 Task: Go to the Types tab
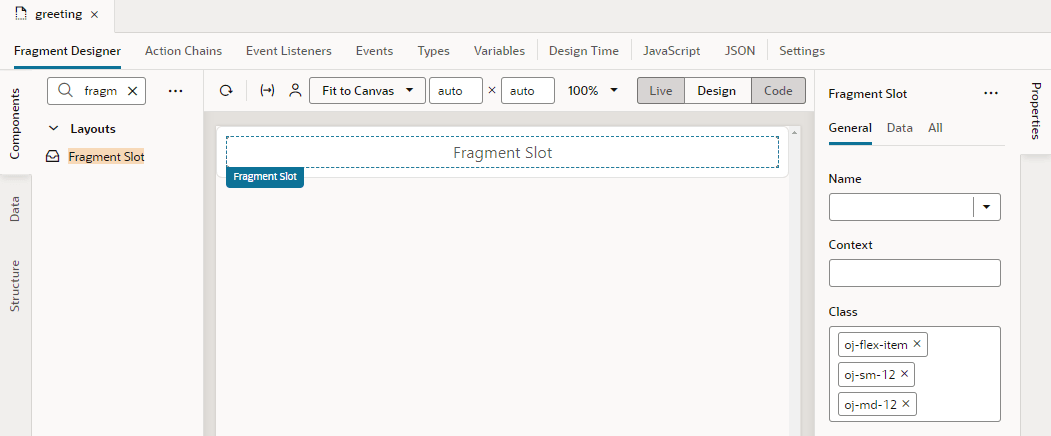tap(433, 50)
